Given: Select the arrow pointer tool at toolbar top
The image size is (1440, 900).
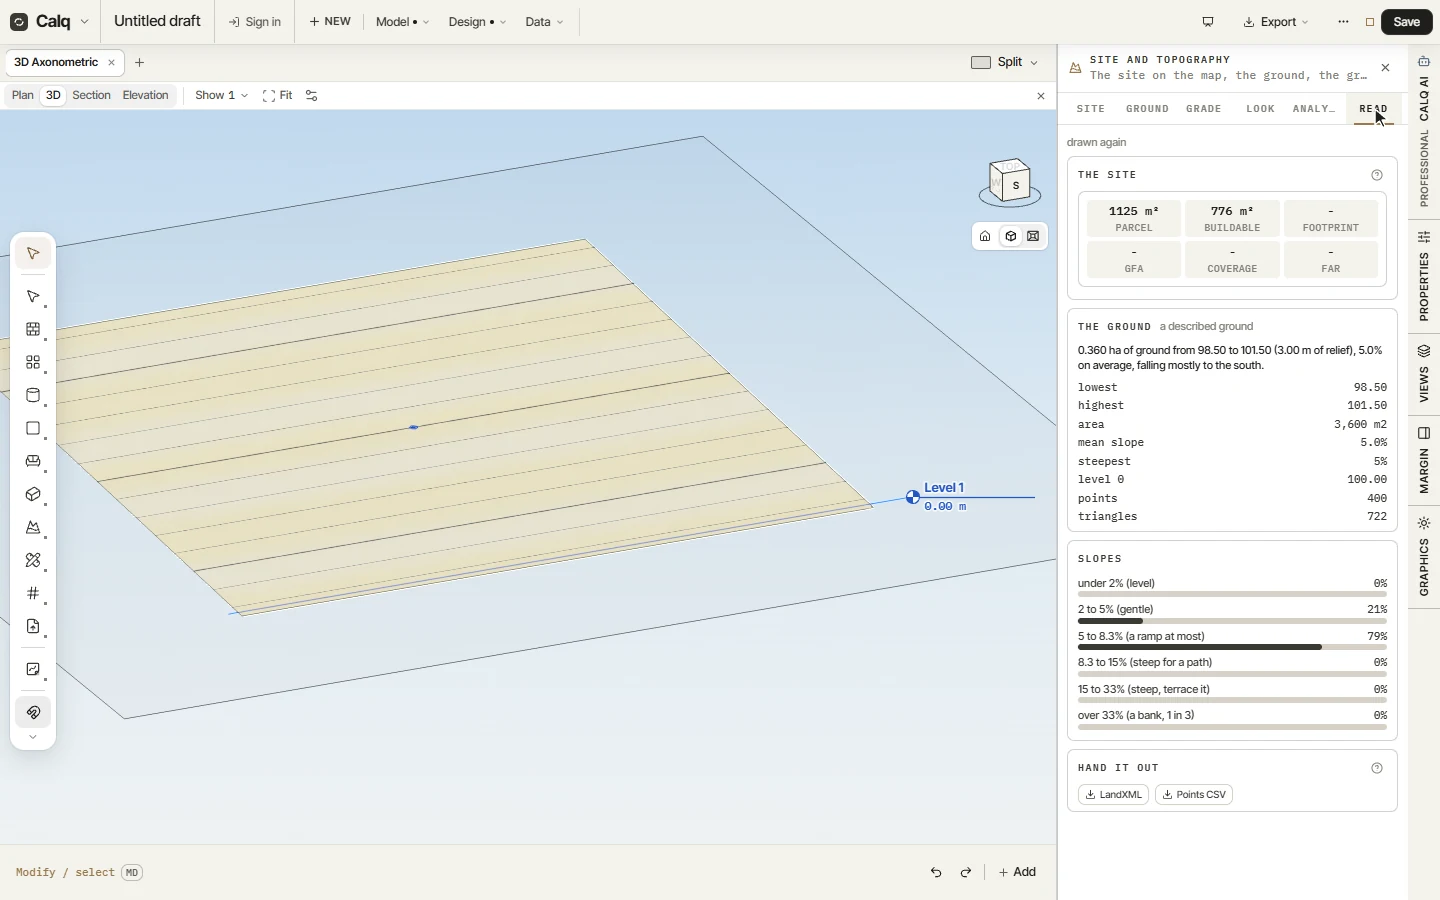Looking at the screenshot, I should tap(33, 253).
